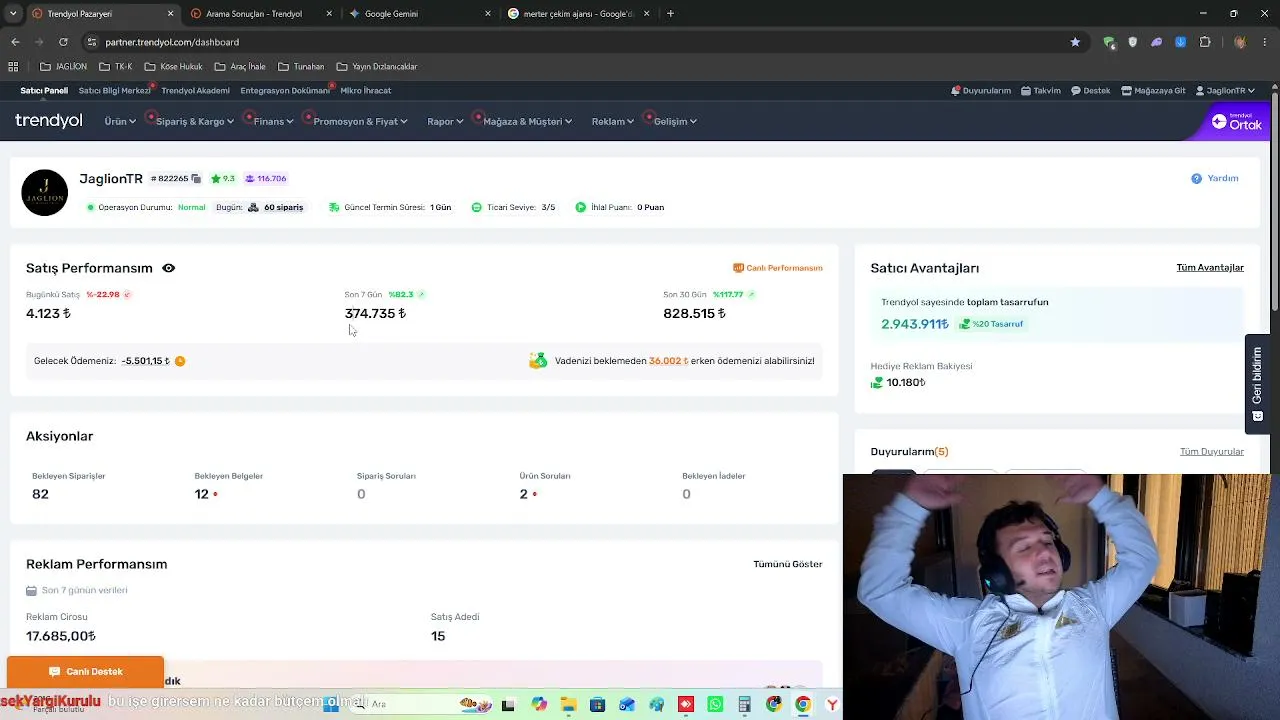Expand the Sipariş & Kargo menu
This screenshot has width=1280, height=720.
[x=195, y=122]
